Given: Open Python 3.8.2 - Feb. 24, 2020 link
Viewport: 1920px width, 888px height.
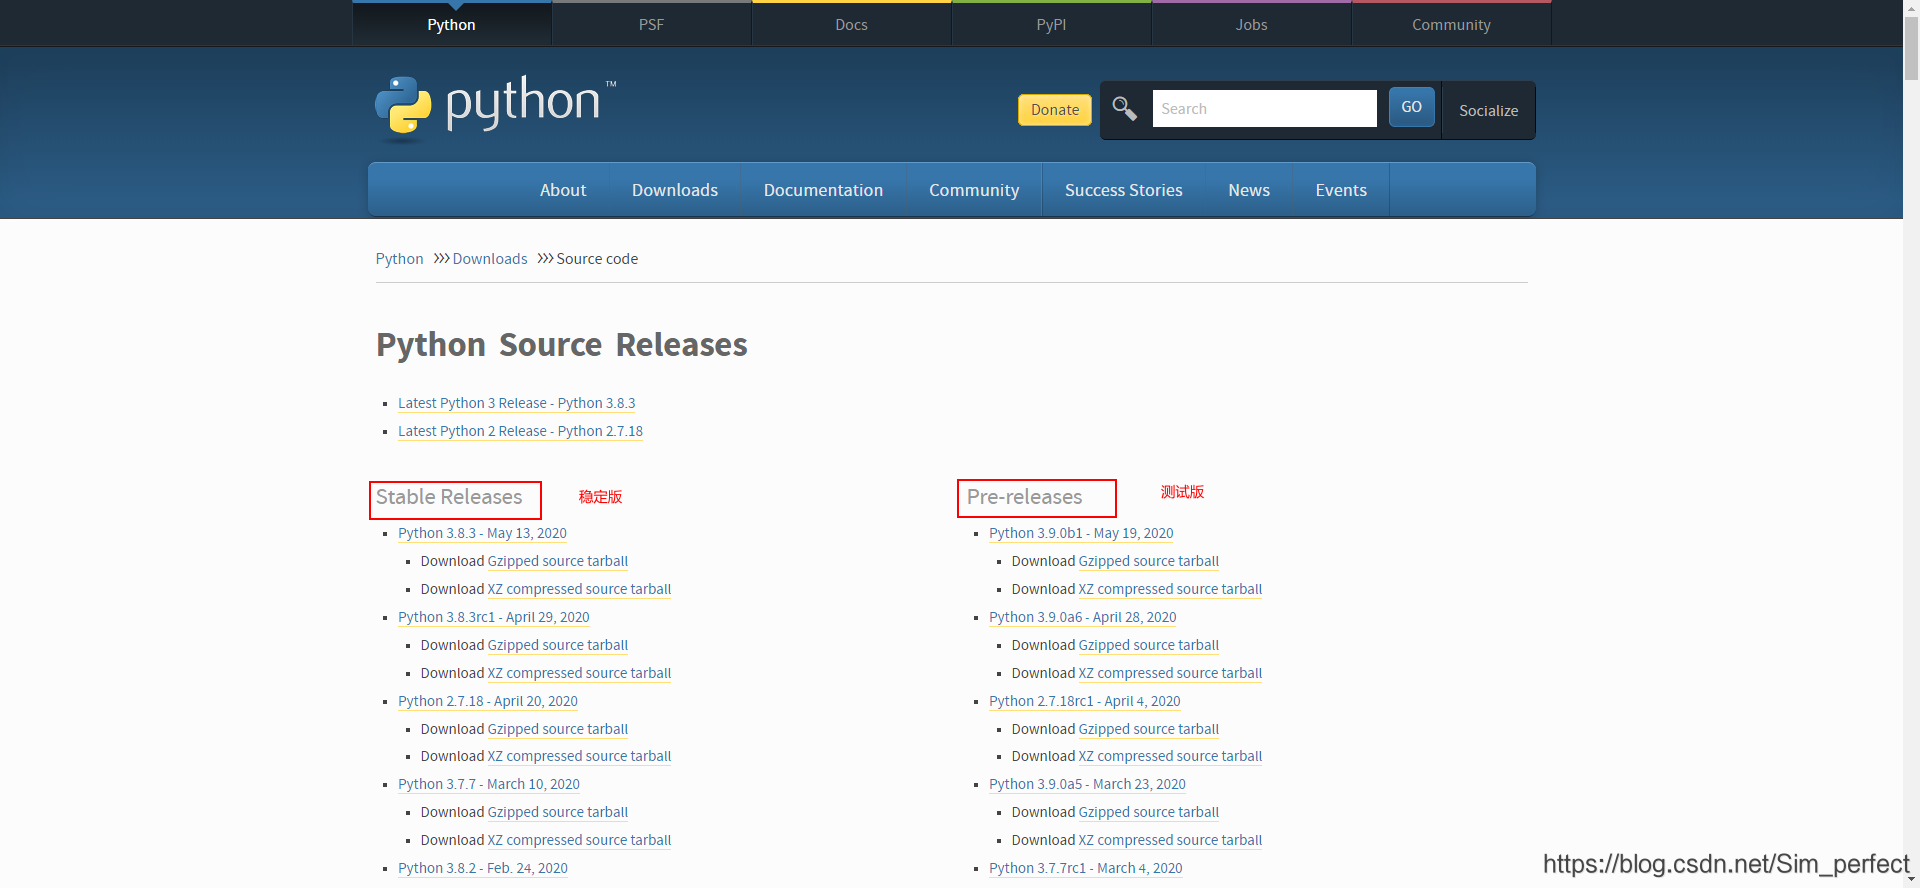Looking at the screenshot, I should [483, 868].
